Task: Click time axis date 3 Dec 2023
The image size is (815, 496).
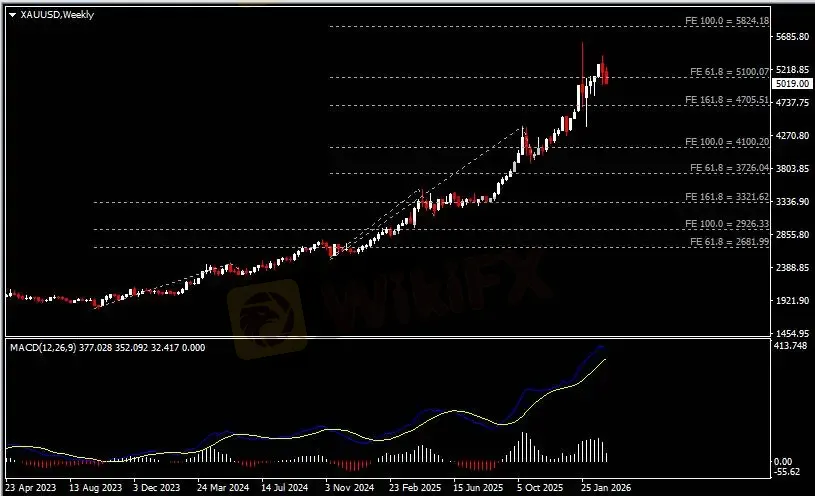Action: click(156, 488)
